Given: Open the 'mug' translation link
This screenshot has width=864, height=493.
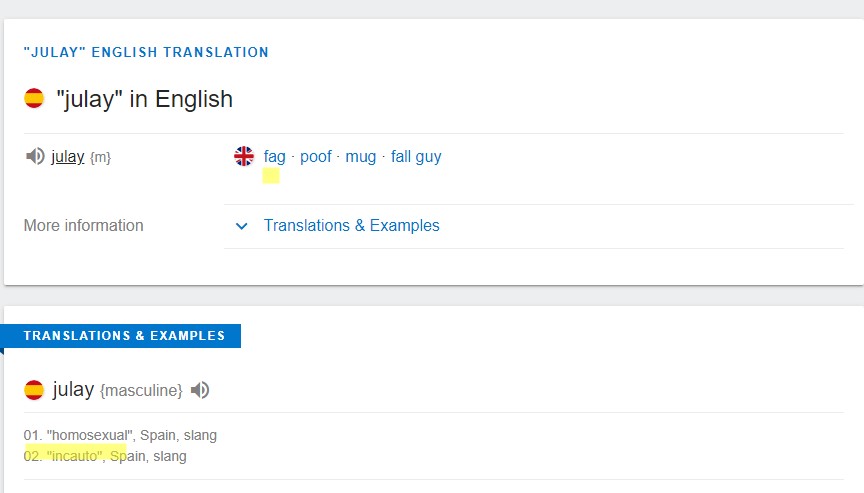Looking at the screenshot, I should click(360, 156).
